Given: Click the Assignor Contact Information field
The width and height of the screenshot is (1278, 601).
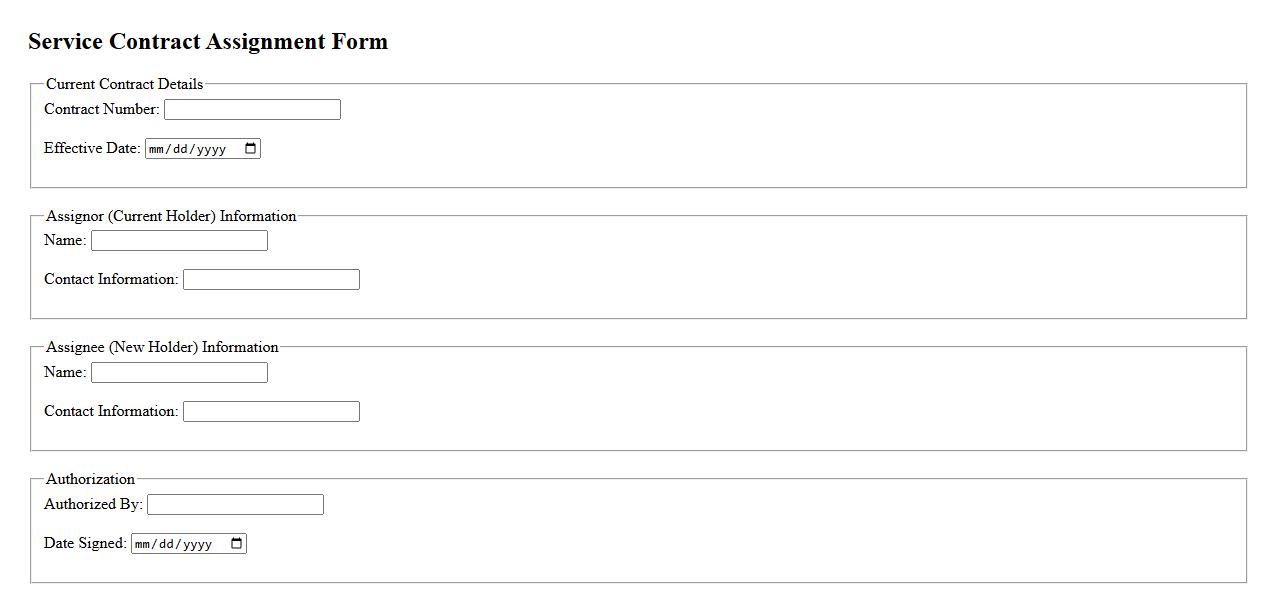Looking at the screenshot, I should click(x=271, y=280).
